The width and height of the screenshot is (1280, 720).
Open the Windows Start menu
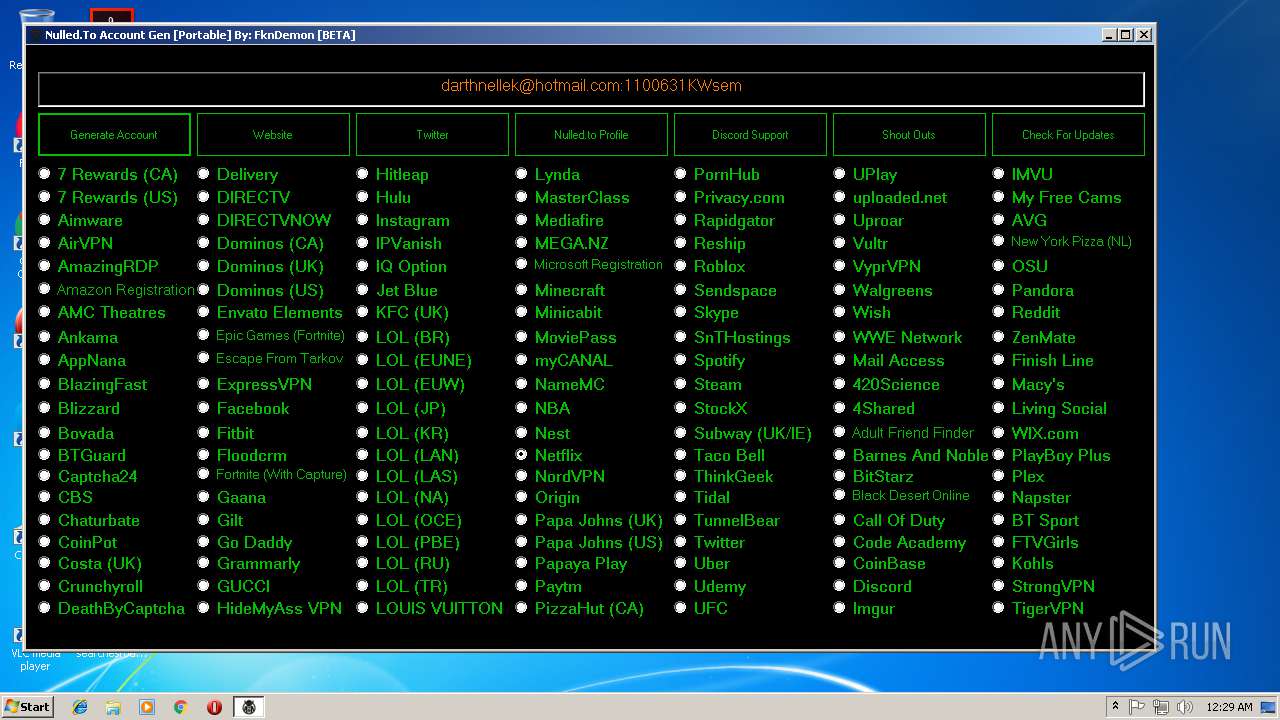27,706
